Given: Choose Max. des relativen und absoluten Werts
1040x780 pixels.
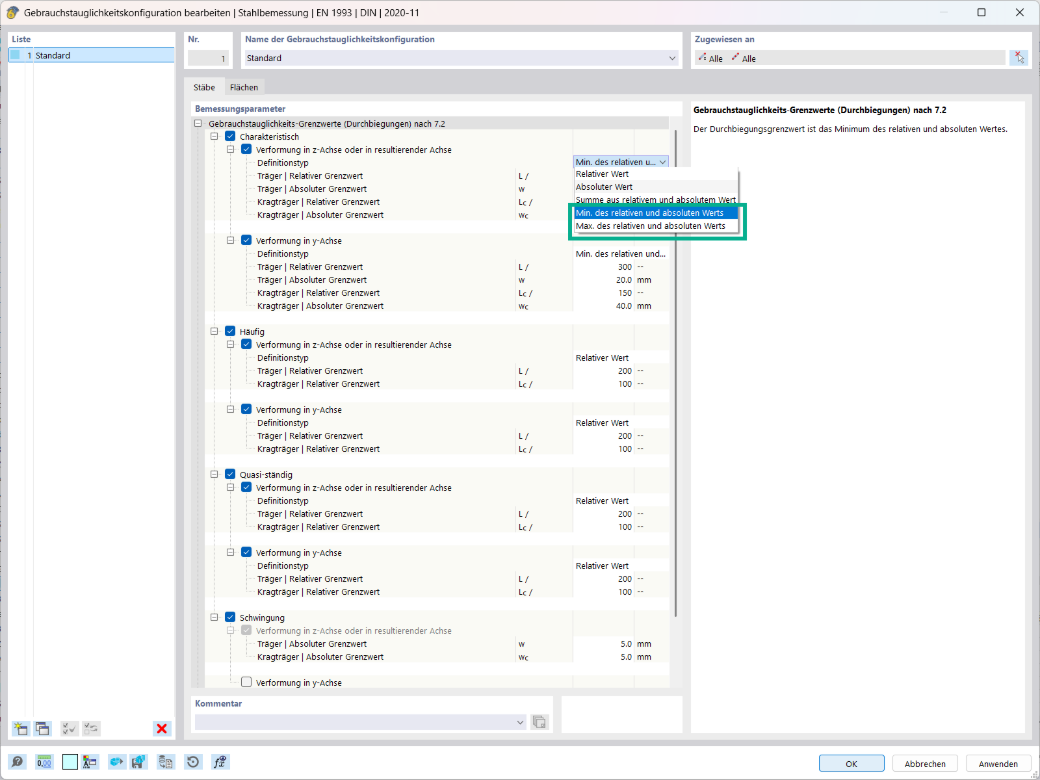Looking at the screenshot, I should tap(655, 226).
